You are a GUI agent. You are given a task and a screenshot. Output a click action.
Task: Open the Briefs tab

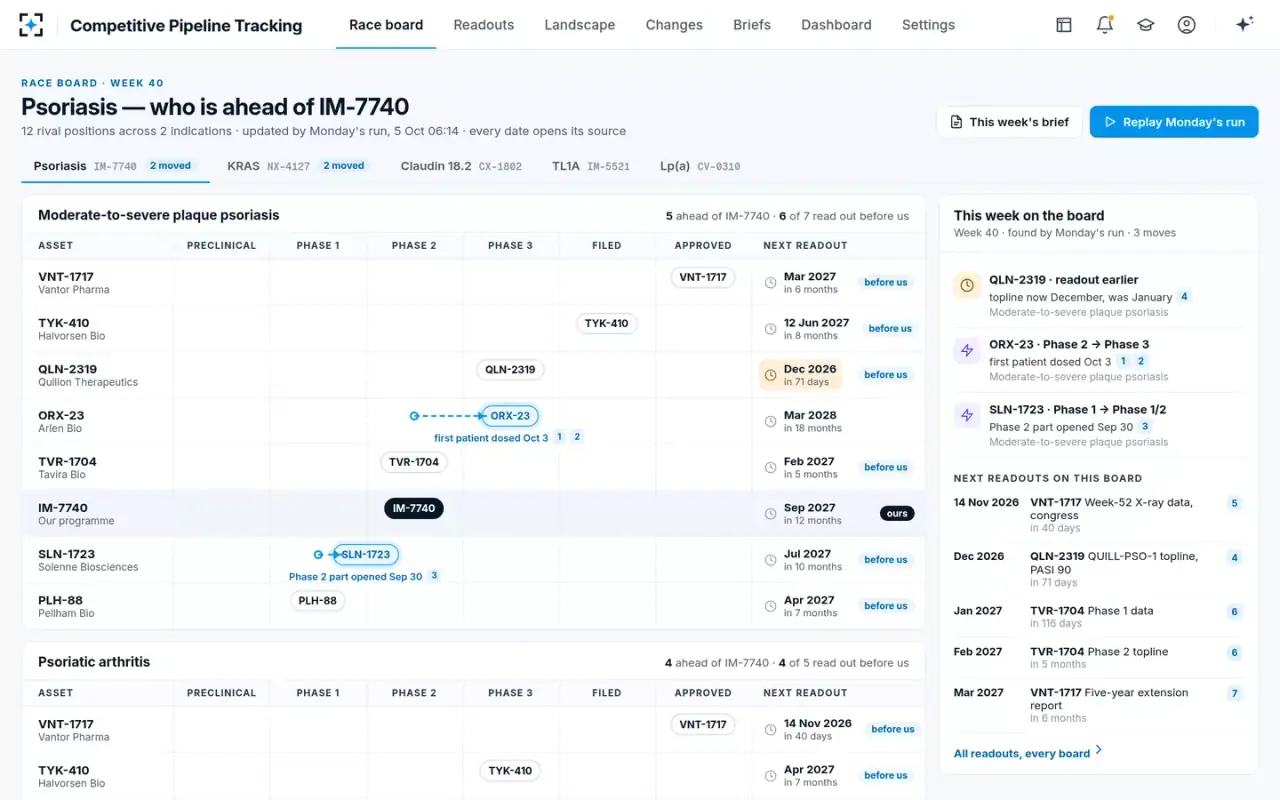[752, 25]
